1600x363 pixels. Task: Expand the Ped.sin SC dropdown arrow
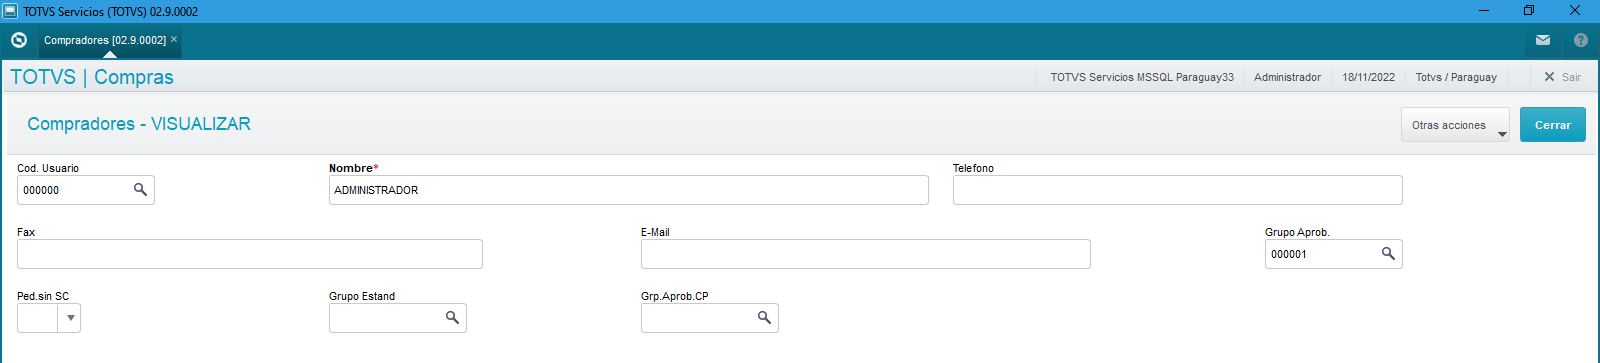70,318
